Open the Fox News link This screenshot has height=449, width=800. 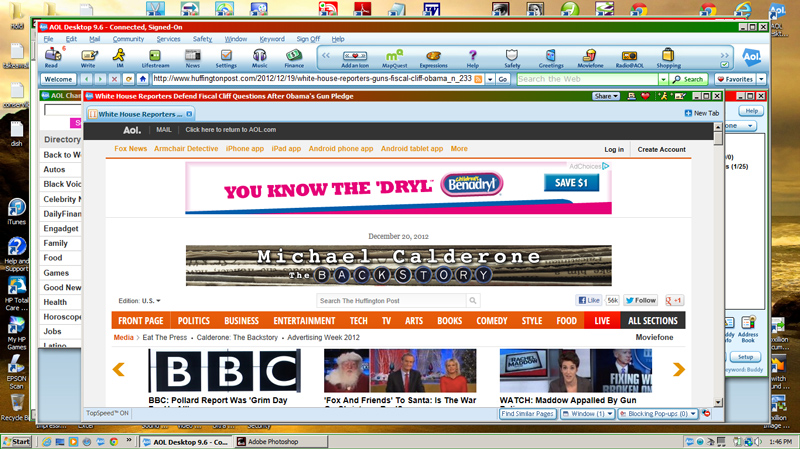tap(131, 148)
